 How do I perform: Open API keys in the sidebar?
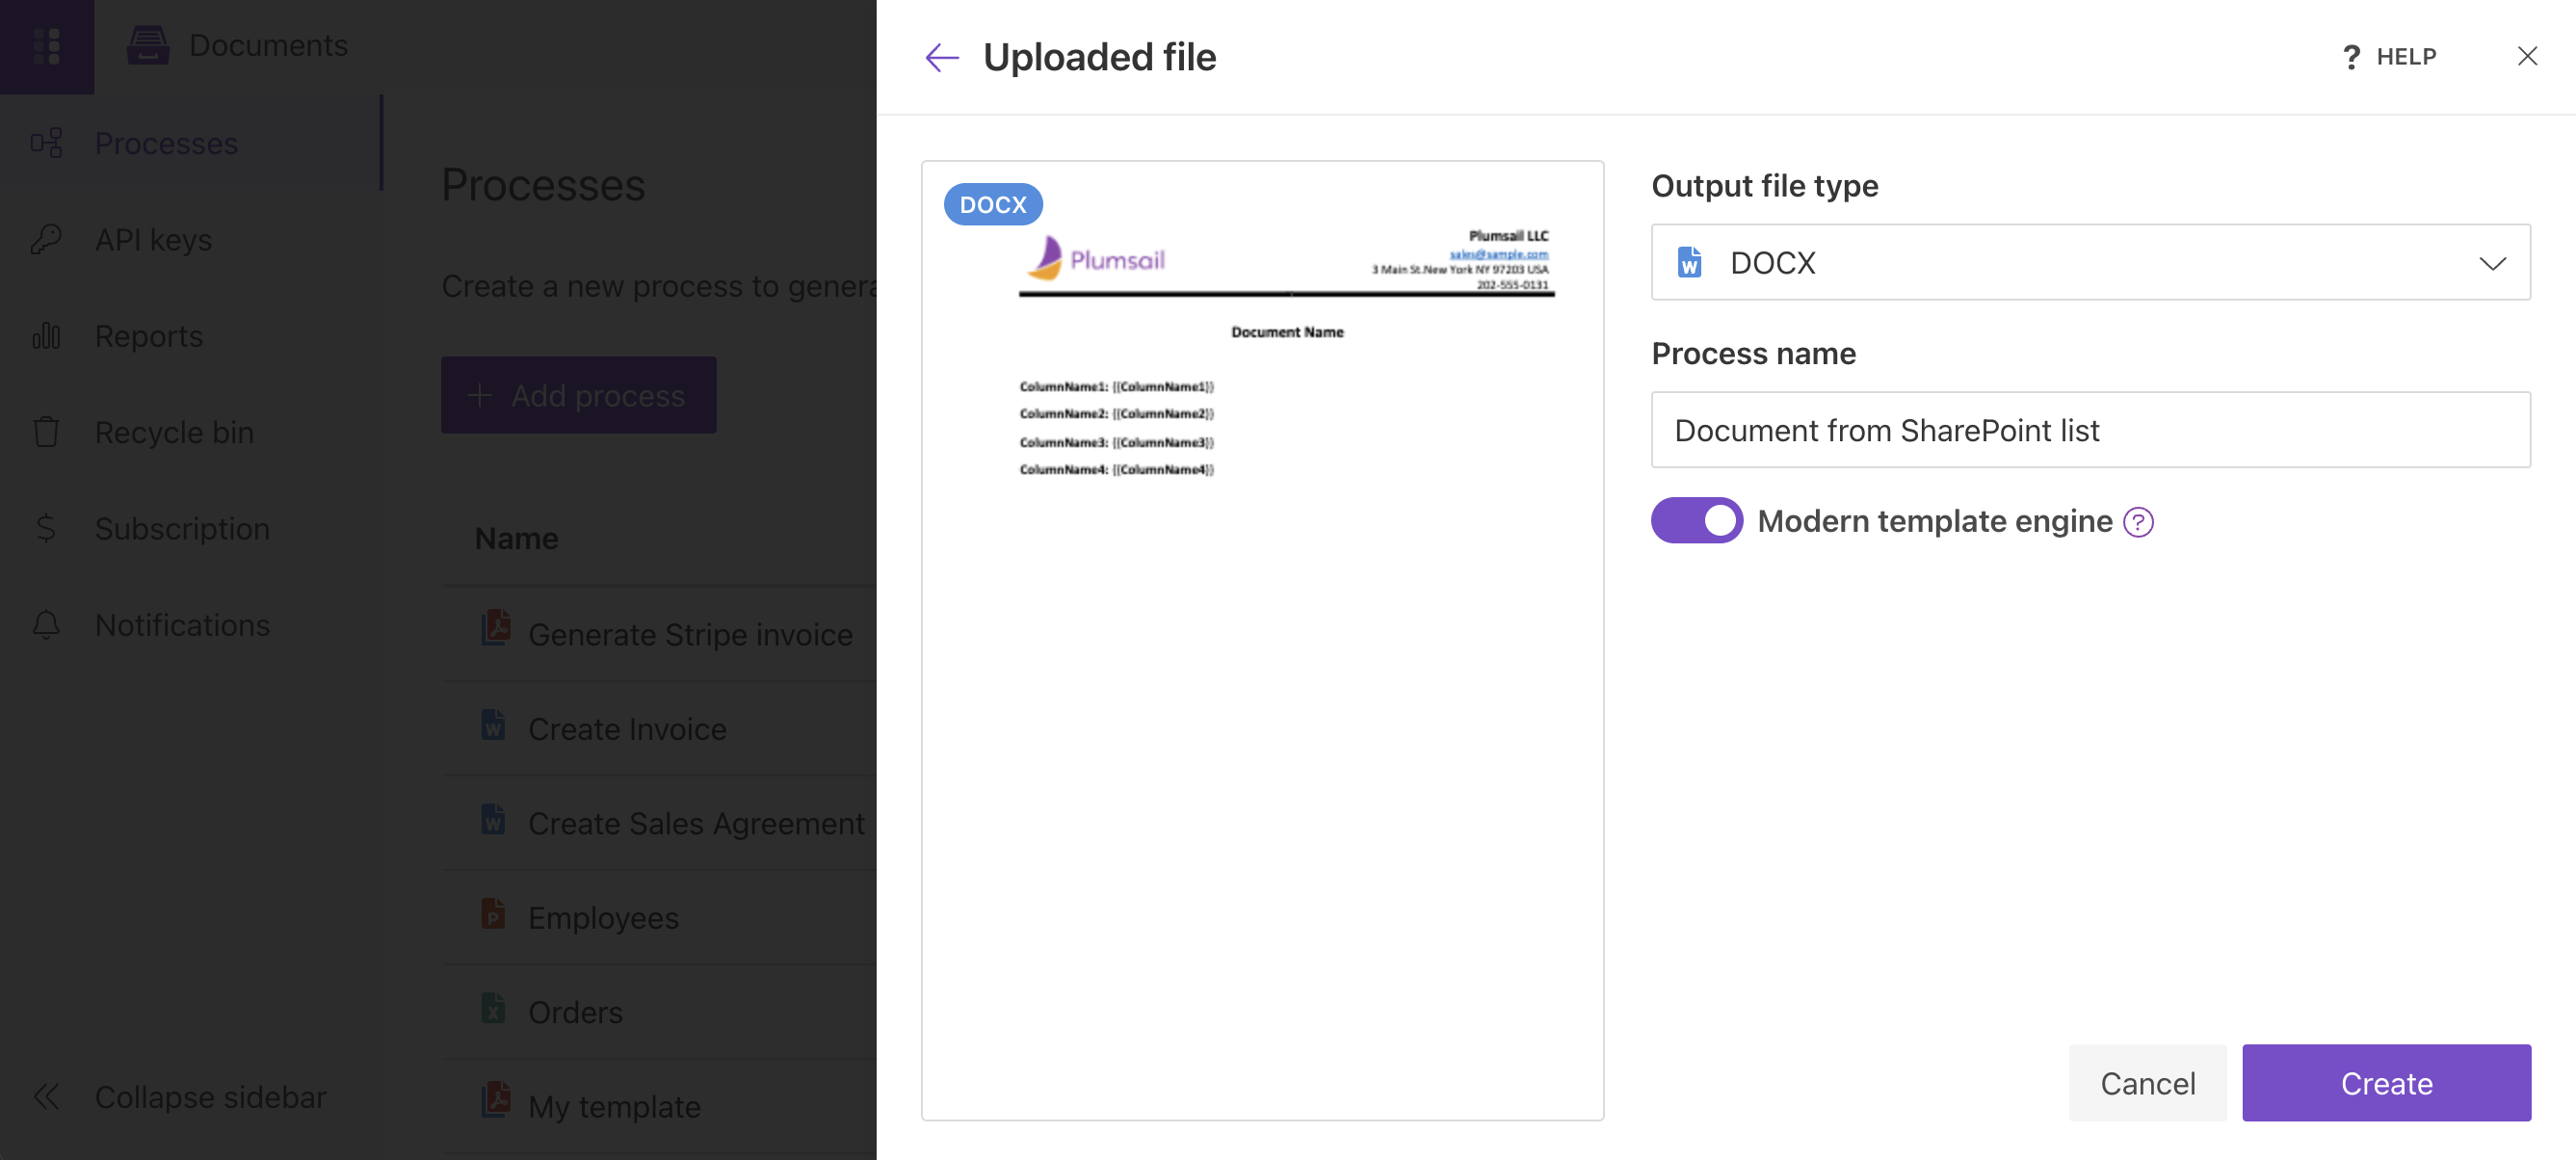pos(190,239)
